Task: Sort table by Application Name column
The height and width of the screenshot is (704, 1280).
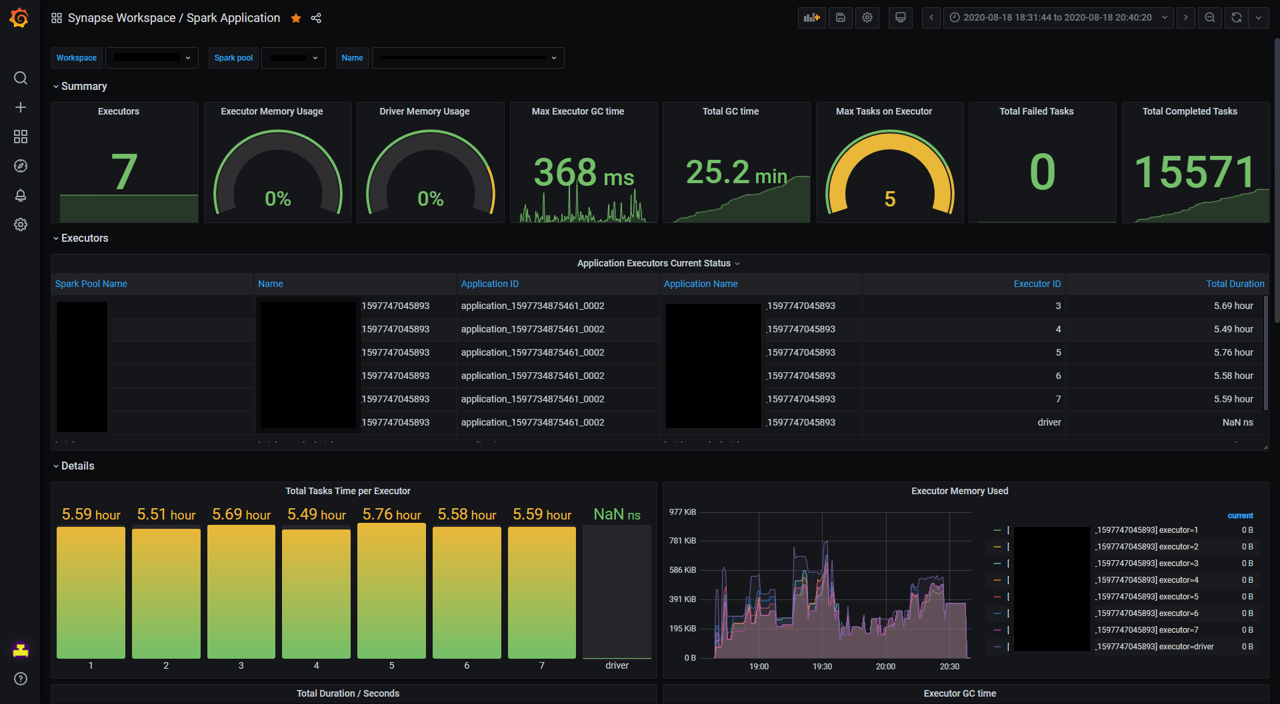Action: pyautogui.click(x=701, y=284)
